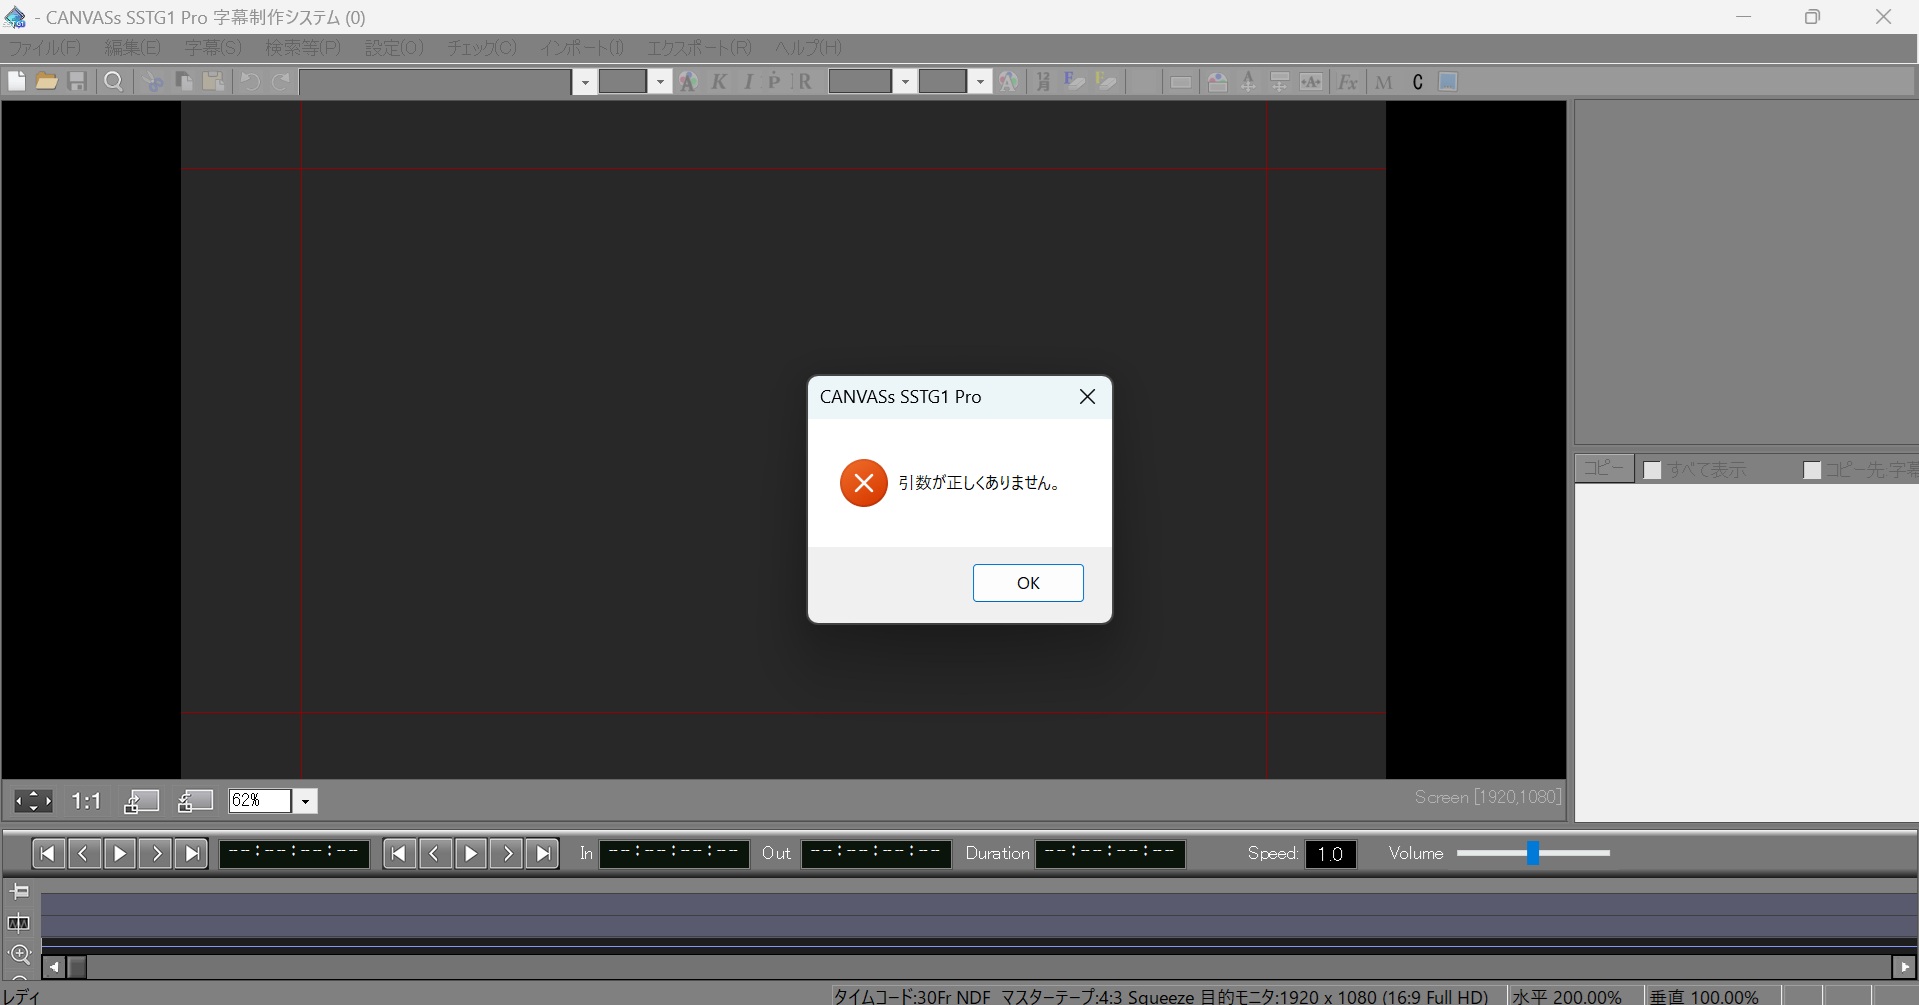This screenshot has width=1919, height=1005.
Task: Click the timeline zoom-in magnifier icon
Action: click(x=19, y=954)
